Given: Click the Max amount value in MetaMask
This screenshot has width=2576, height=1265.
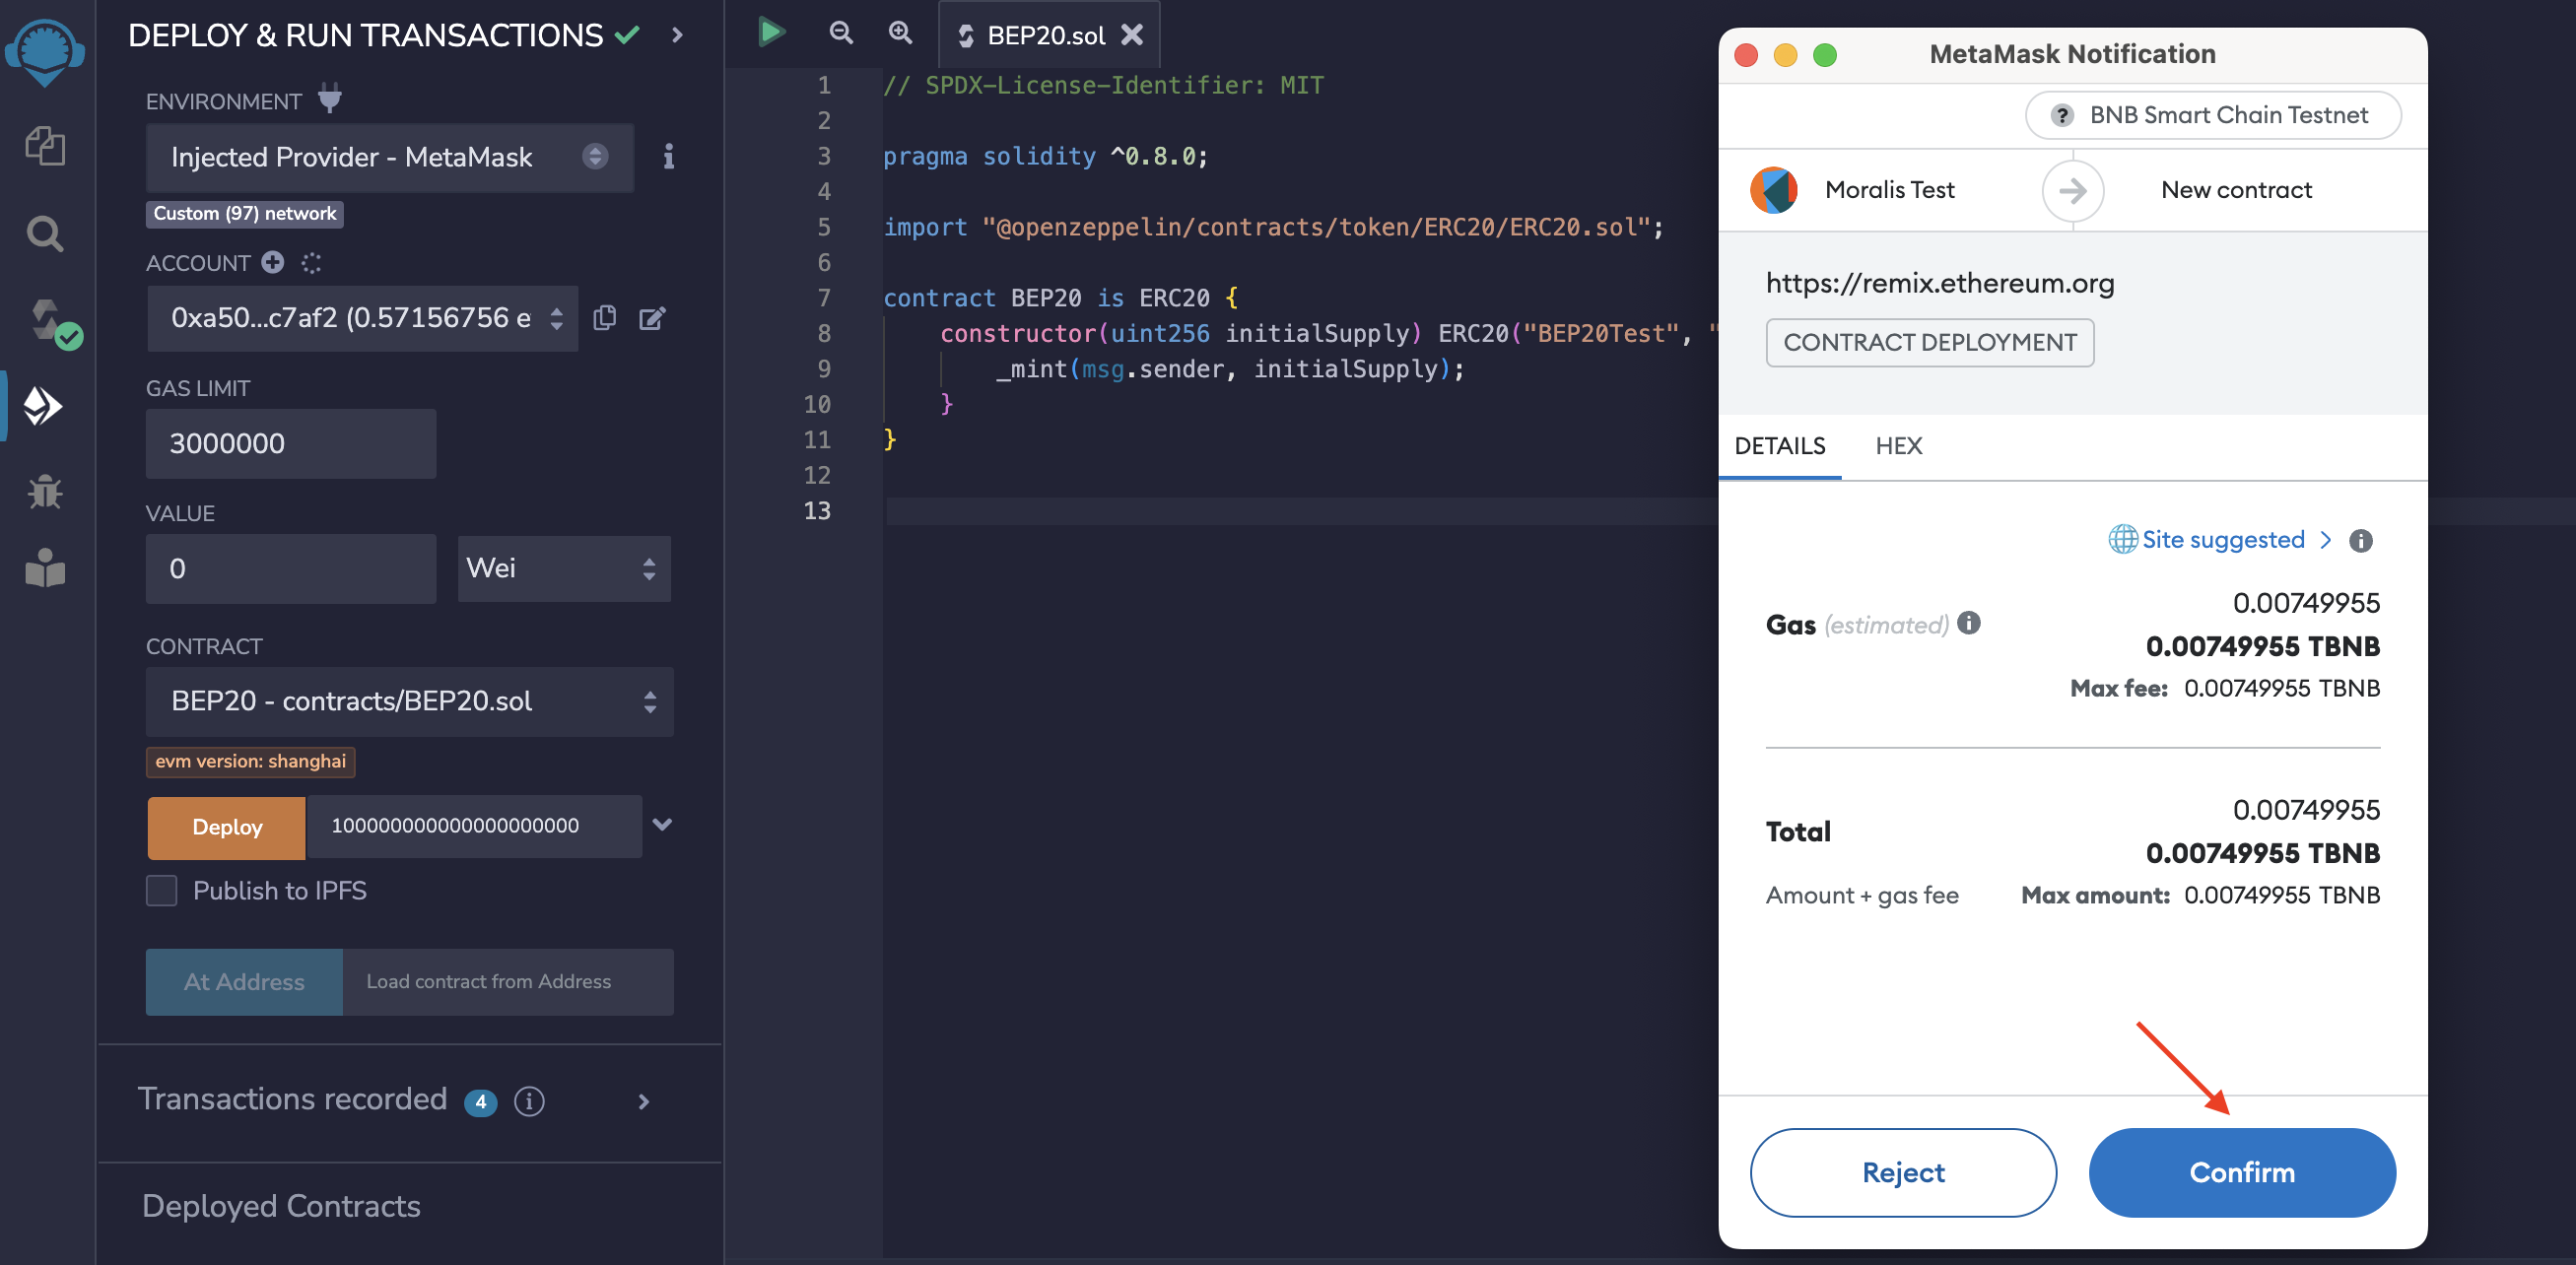Looking at the screenshot, I should pyautogui.click(x=2282, y=895).
